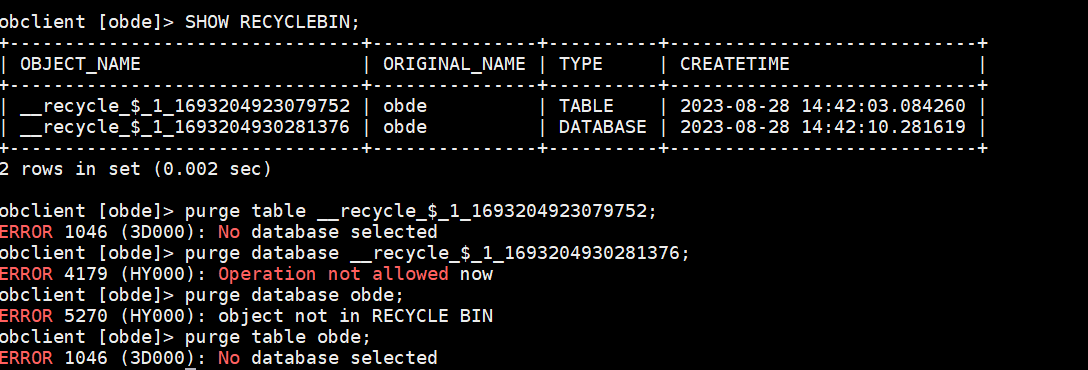Screen dimensions: 1088x370
Task: Click the ORIGINAL_NAME column header
Action: (x=454, y=64)
